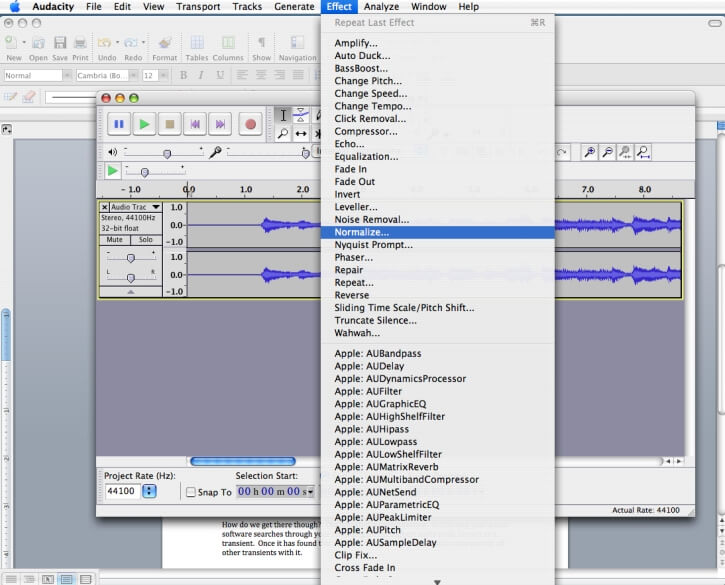Click the Stop button
This screenshot has height=585, width=725.
(170, 124)
